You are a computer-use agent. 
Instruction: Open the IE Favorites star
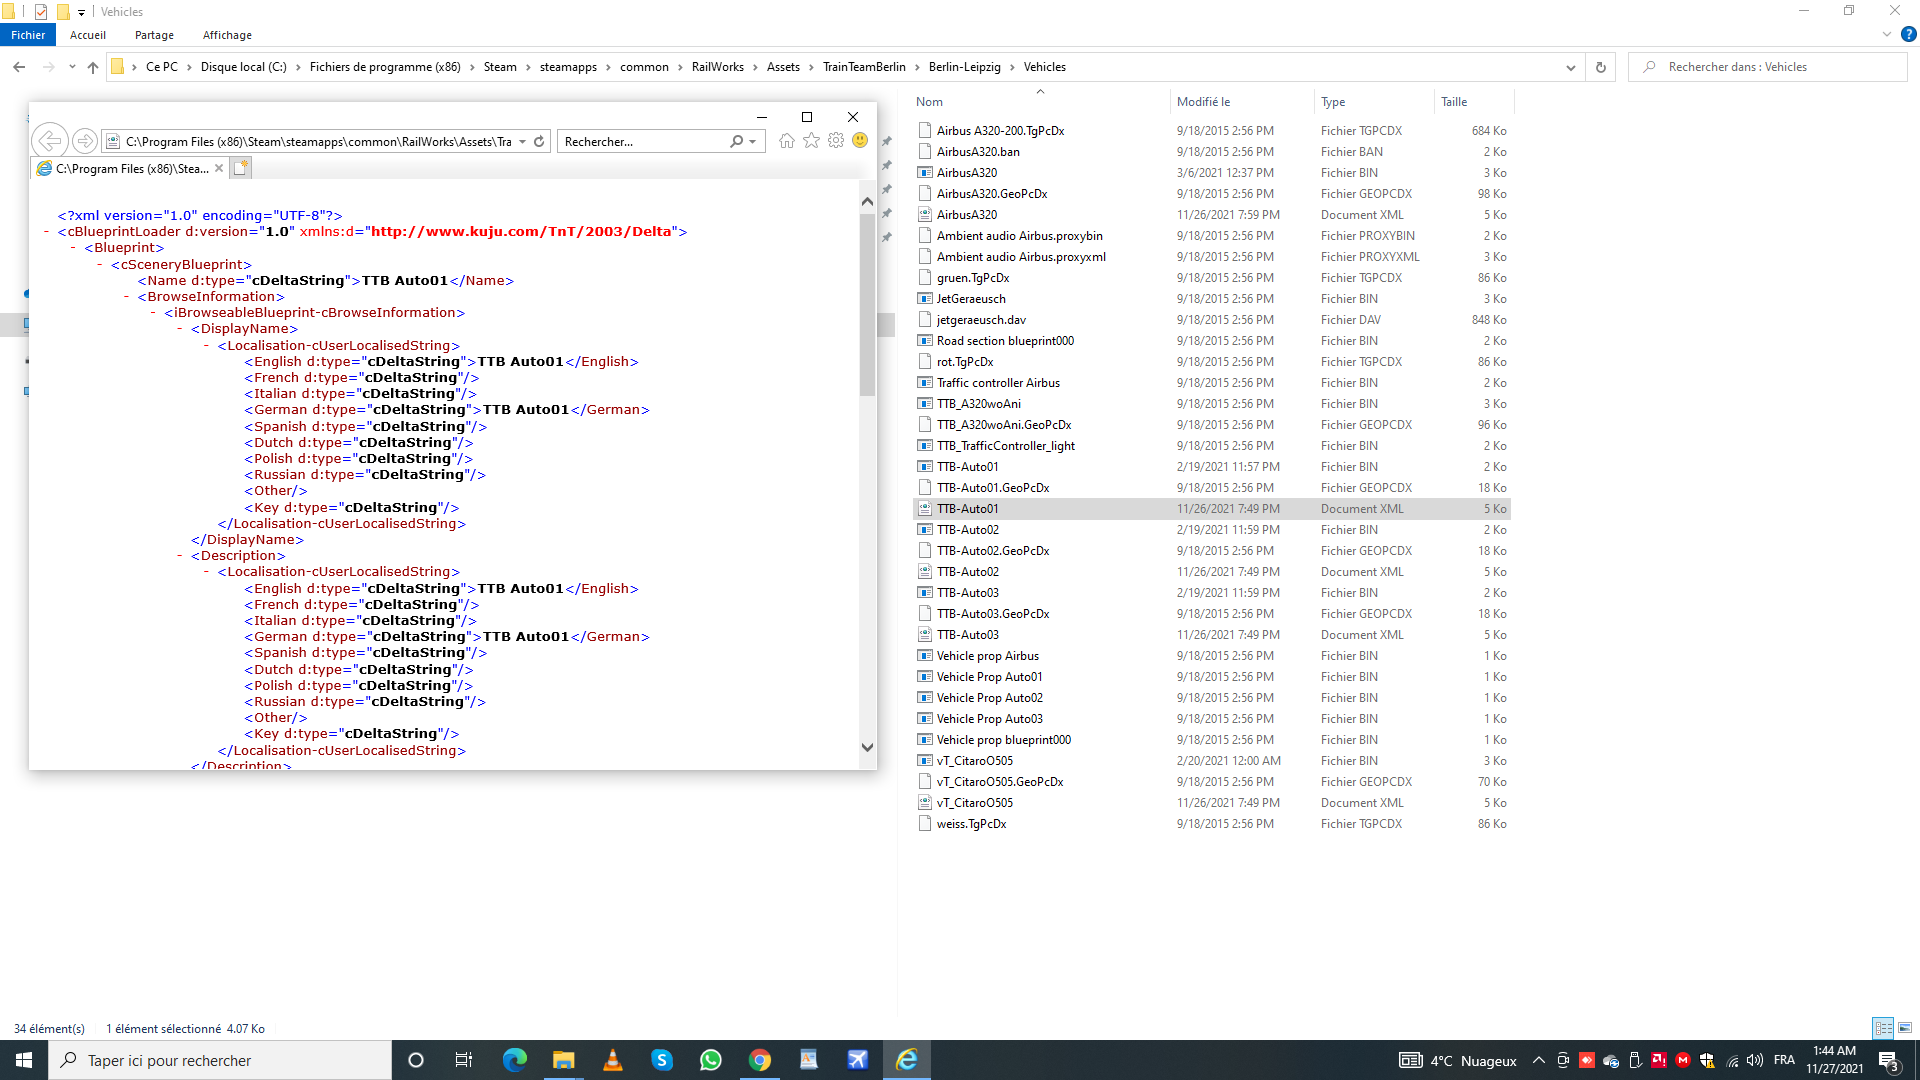coord(811,141)
